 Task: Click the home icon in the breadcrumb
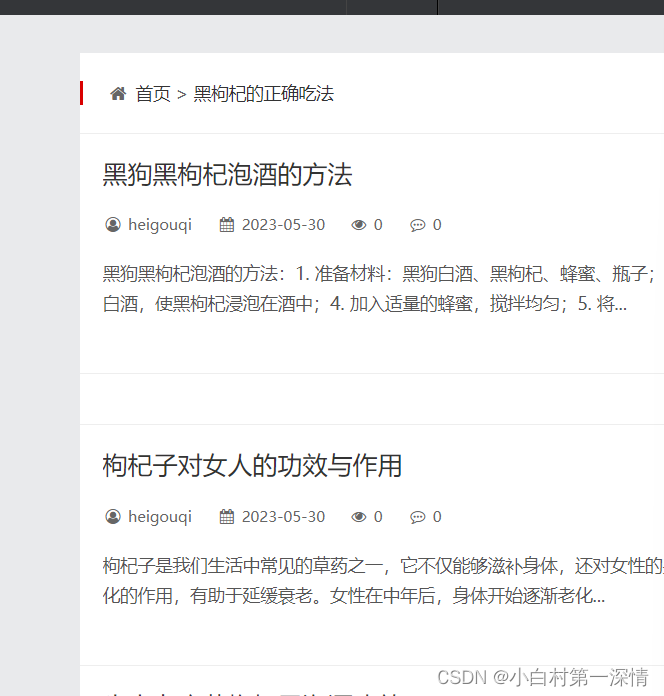[118, 94]
